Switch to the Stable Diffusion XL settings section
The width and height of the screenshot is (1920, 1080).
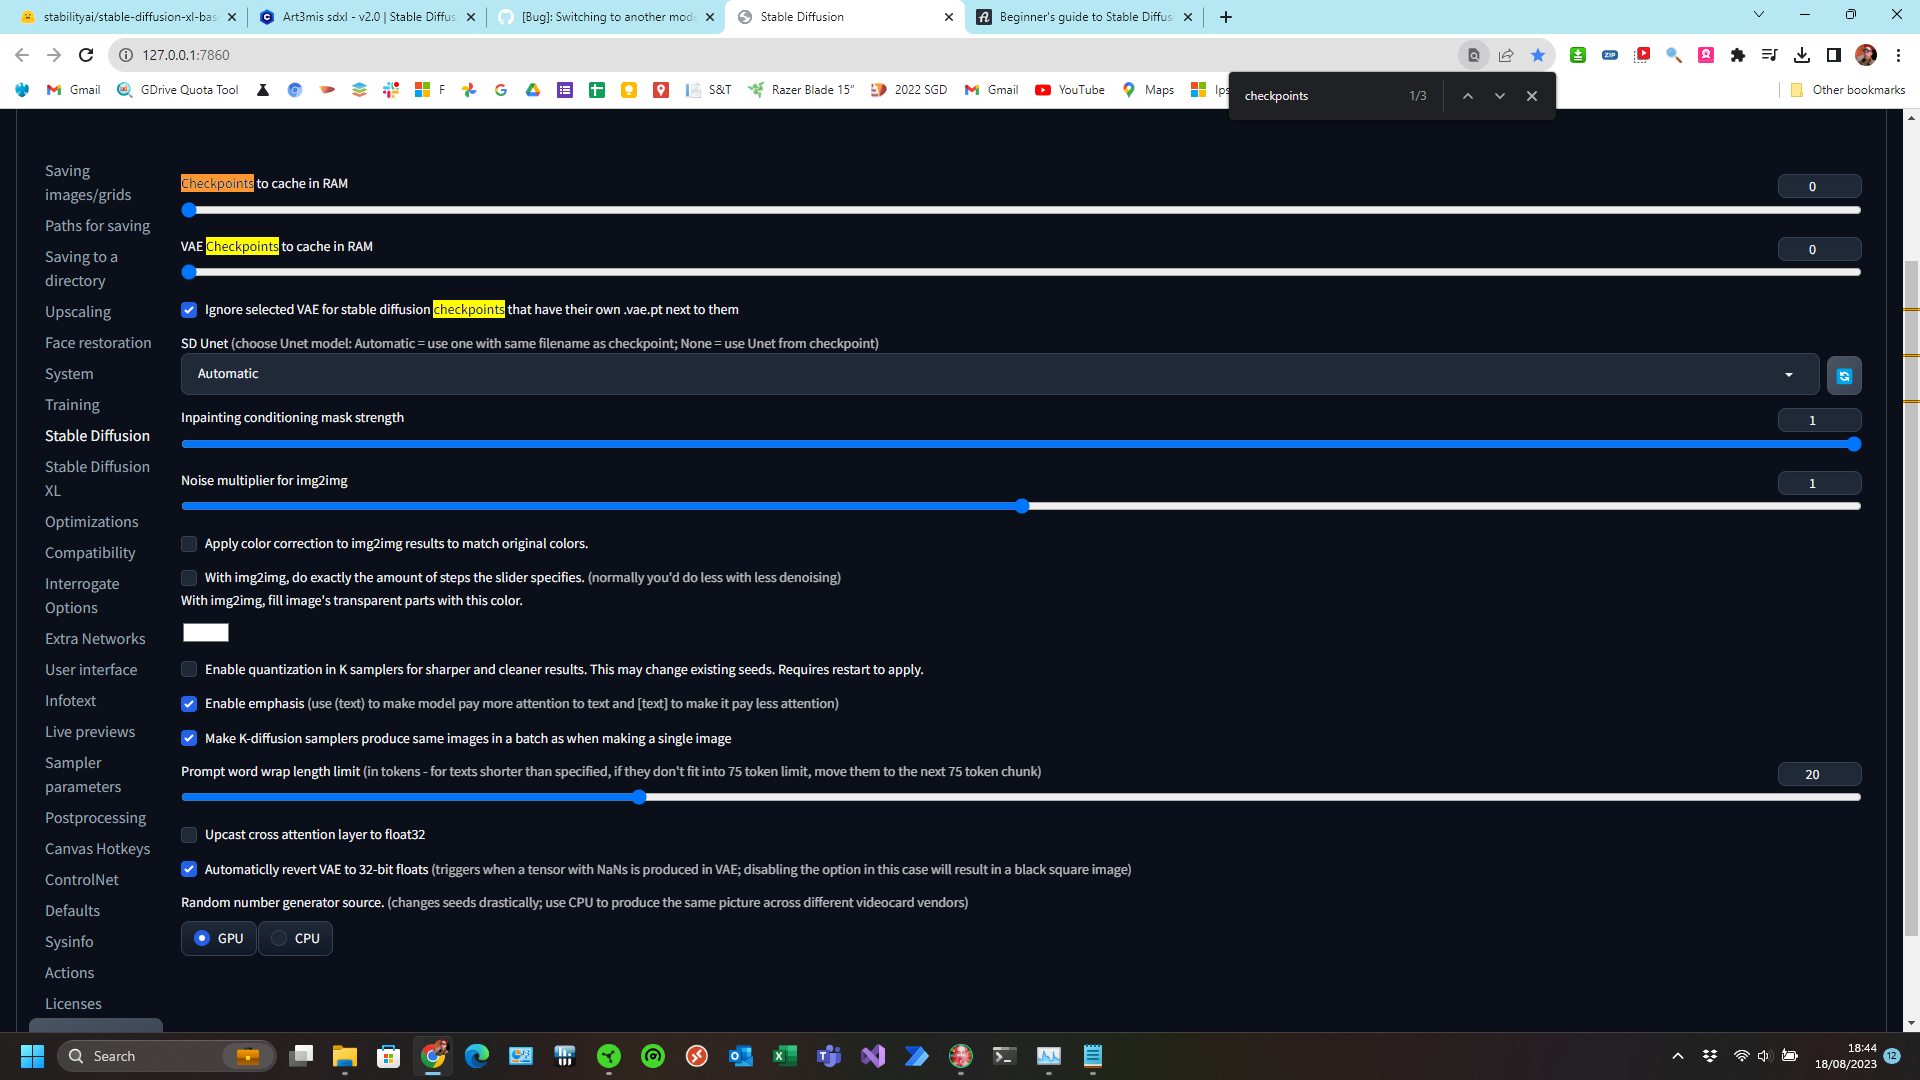tap(97, 478)
